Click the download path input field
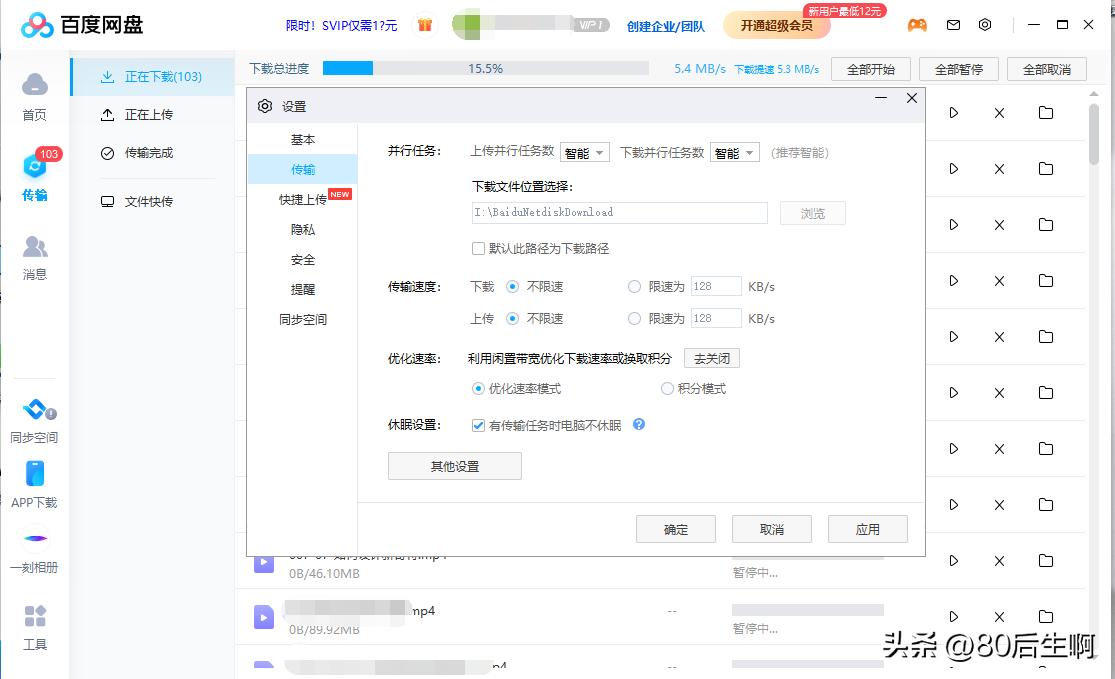 [619, 212]
